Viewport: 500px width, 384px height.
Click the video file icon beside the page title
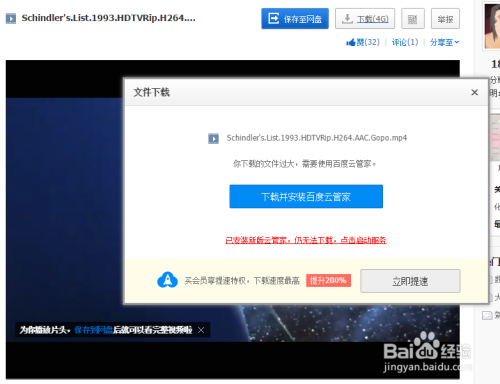[x=11, y=18]
